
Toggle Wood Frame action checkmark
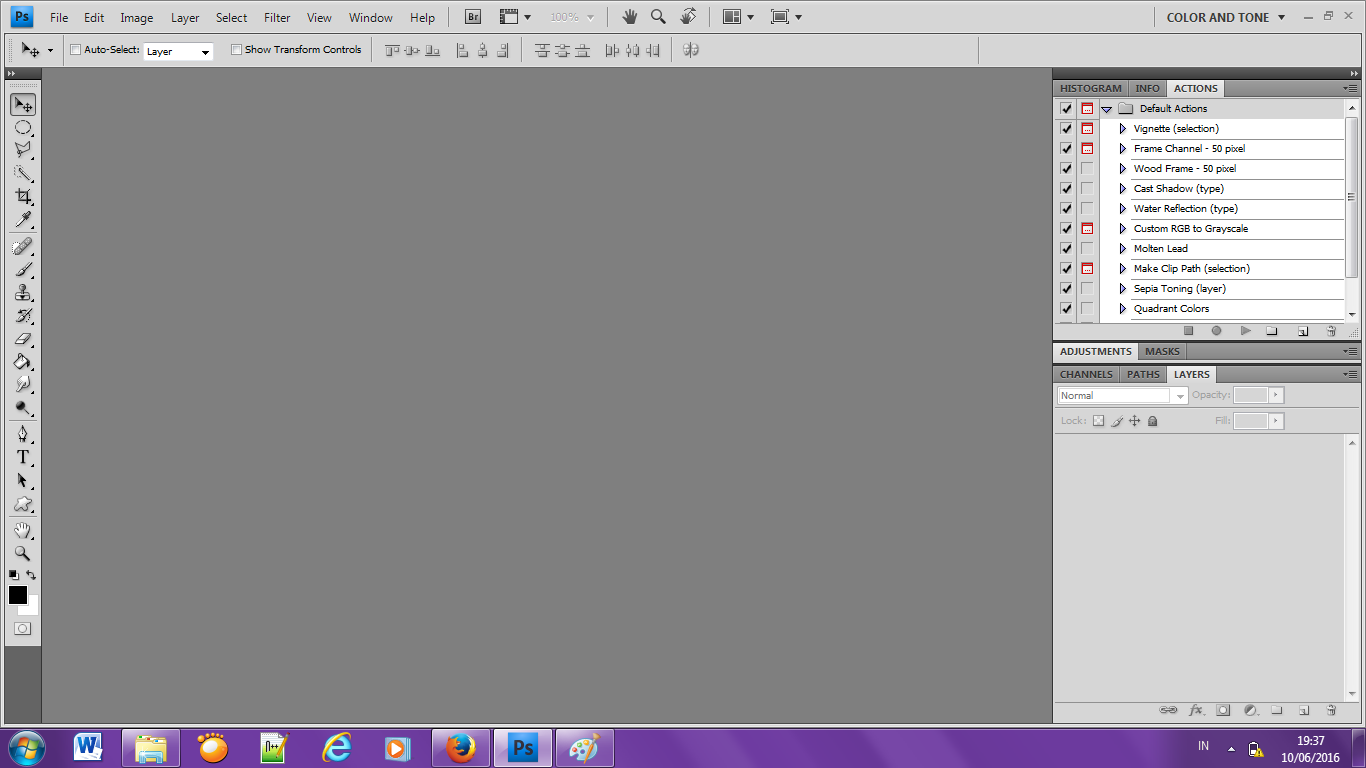click(1066, 168)
